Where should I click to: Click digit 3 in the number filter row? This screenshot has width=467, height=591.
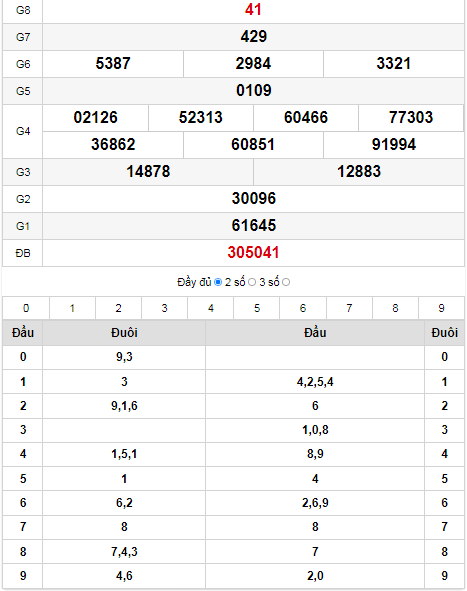click(x=164, y=308)
